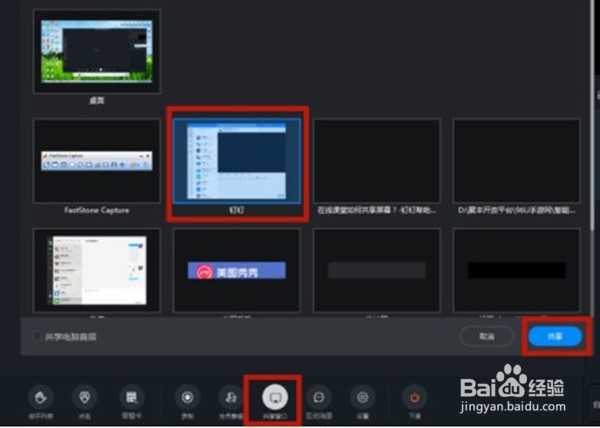Select the black bar window thumbnail
This screenshot has height=428, width=600.
[517, 270]
